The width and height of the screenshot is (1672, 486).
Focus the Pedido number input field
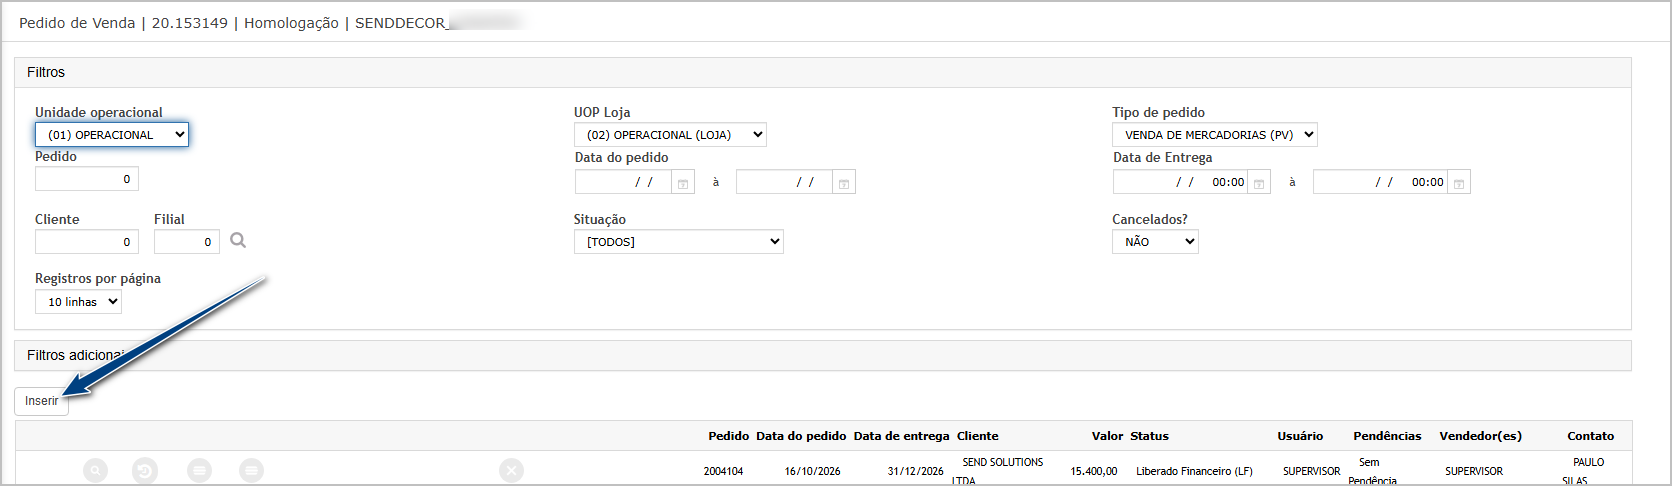[x=87, y=179]
